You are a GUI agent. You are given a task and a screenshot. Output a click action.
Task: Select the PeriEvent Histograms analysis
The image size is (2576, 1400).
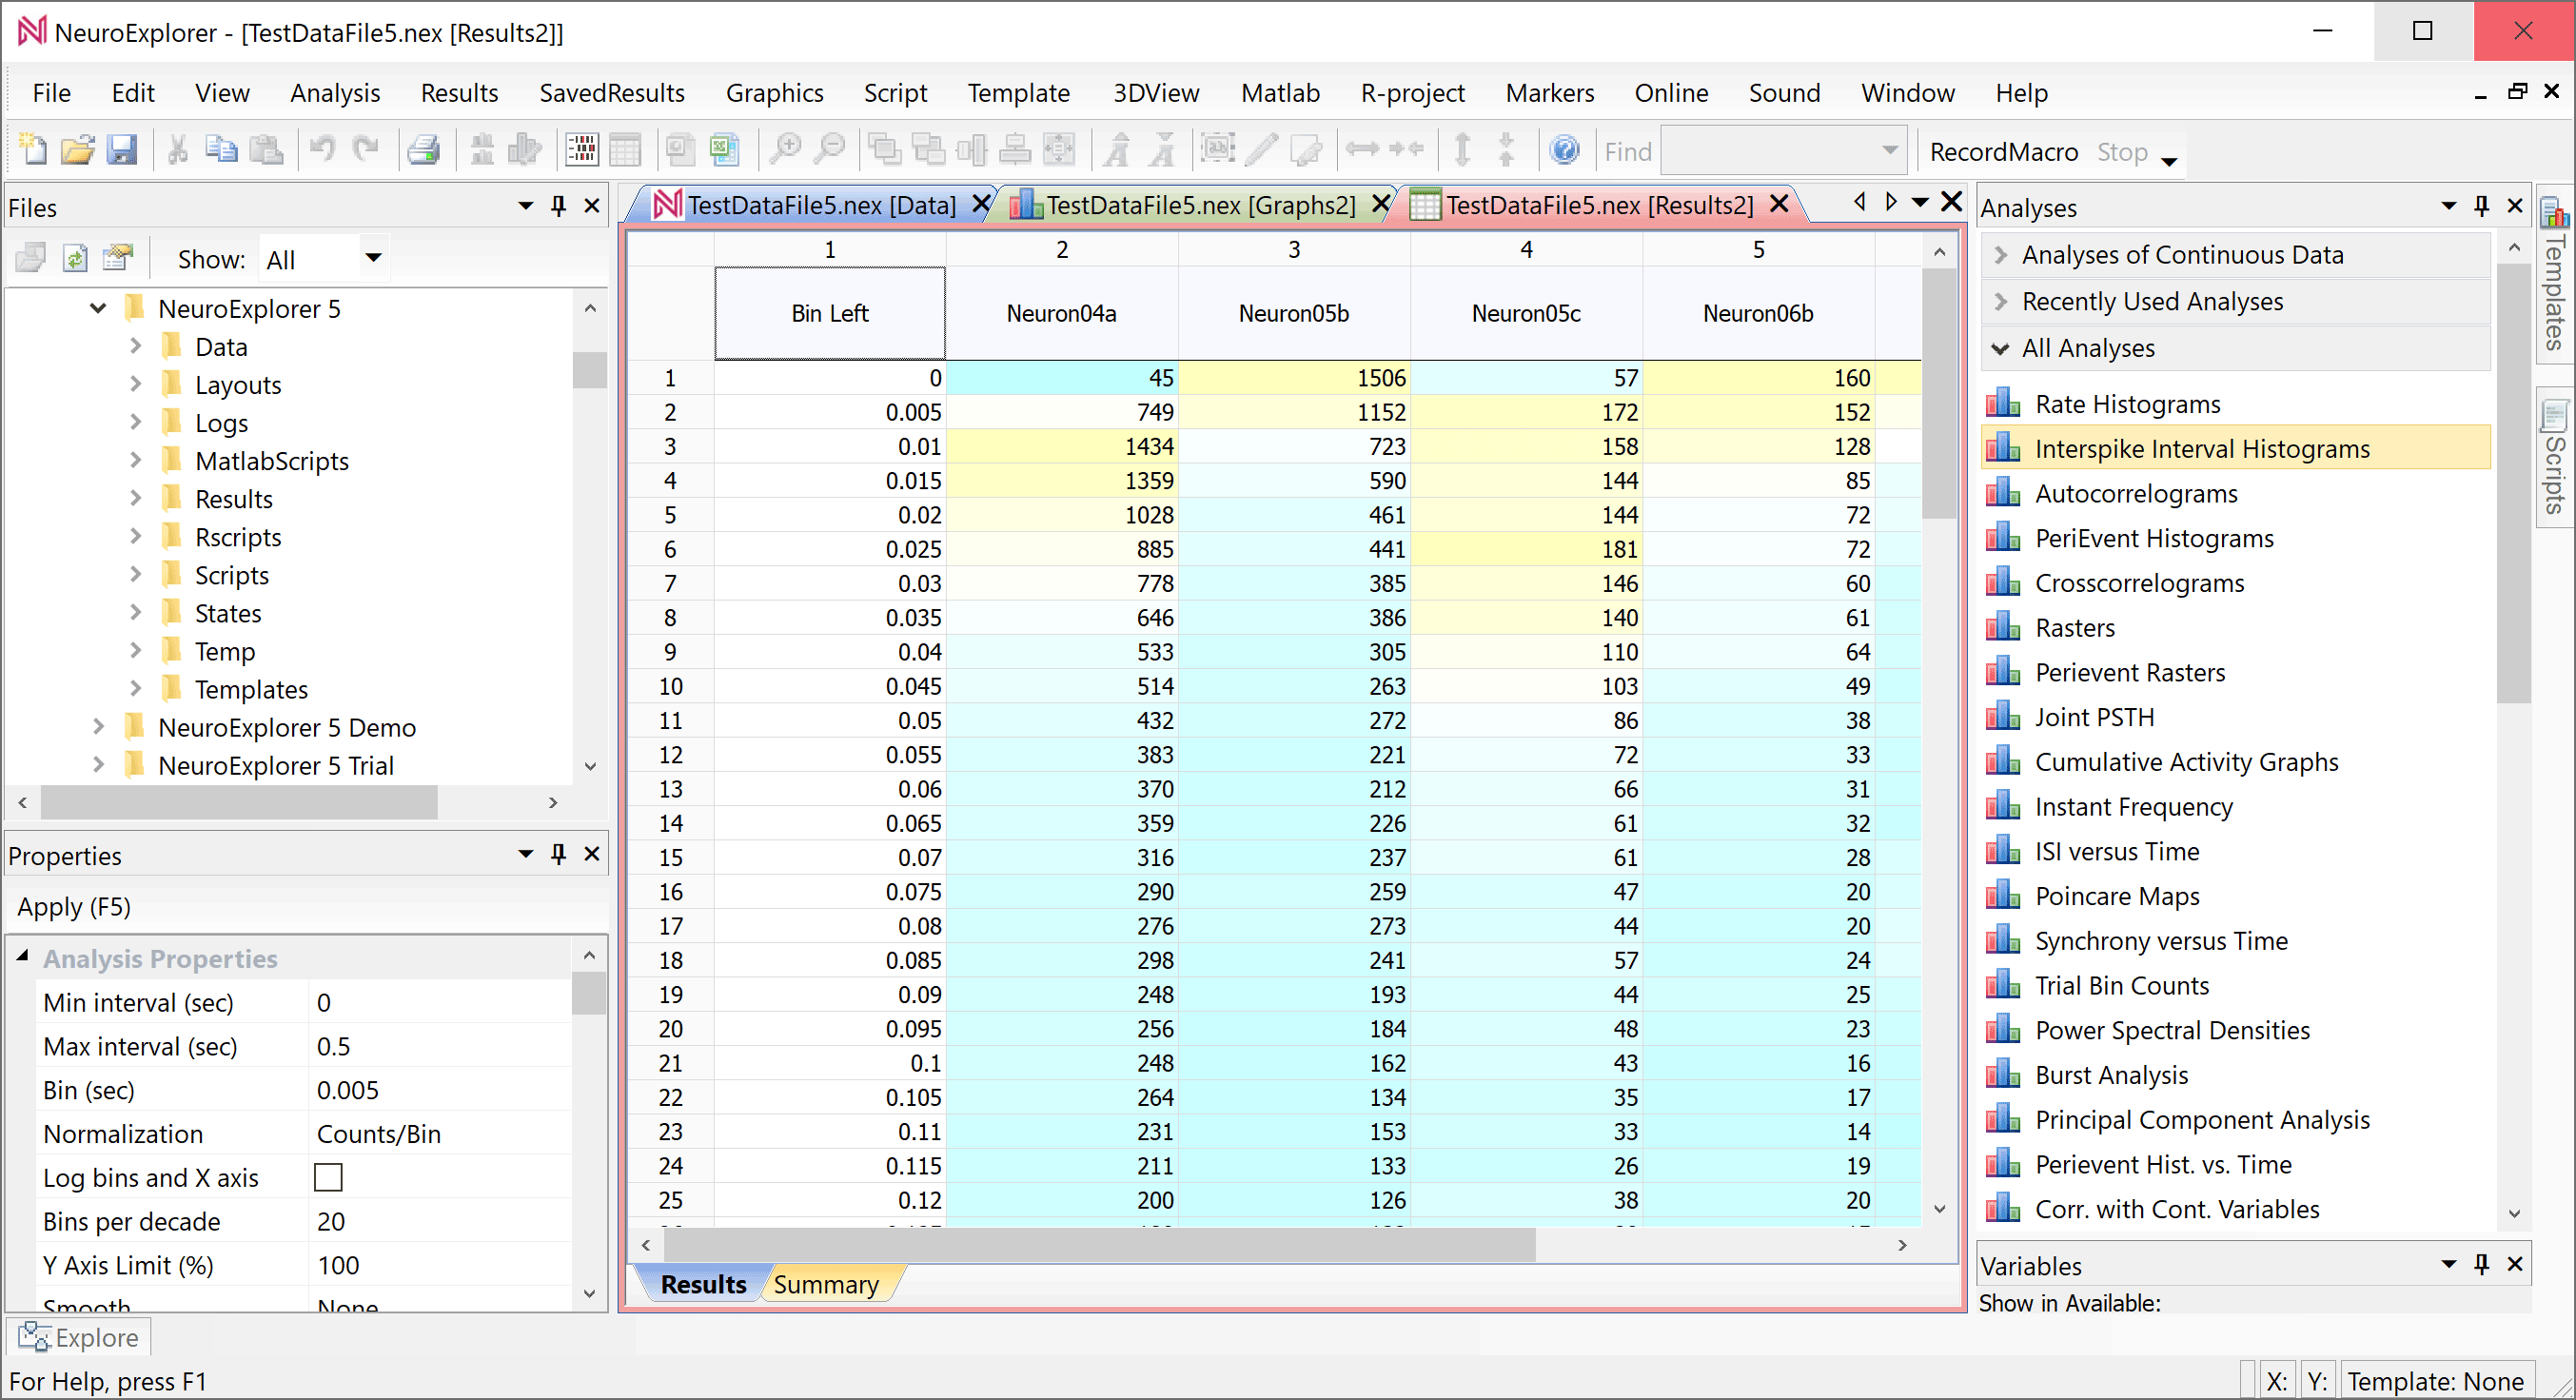[x=2154, y=539]
